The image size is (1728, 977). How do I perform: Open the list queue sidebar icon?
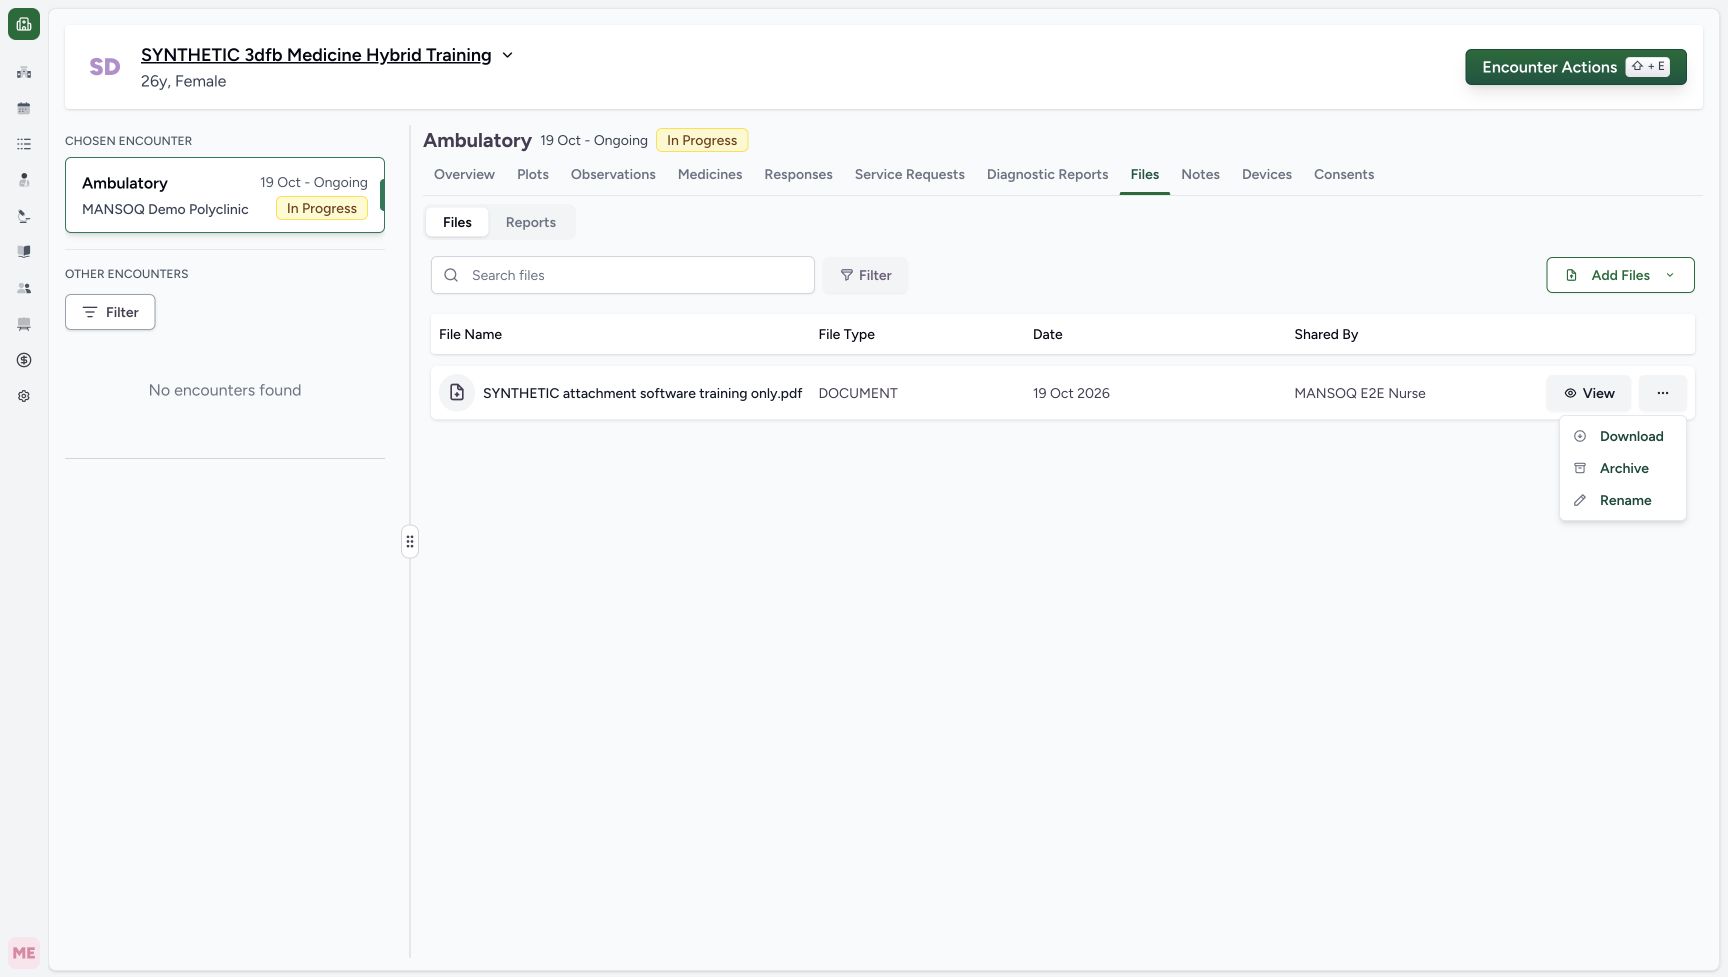24,144
